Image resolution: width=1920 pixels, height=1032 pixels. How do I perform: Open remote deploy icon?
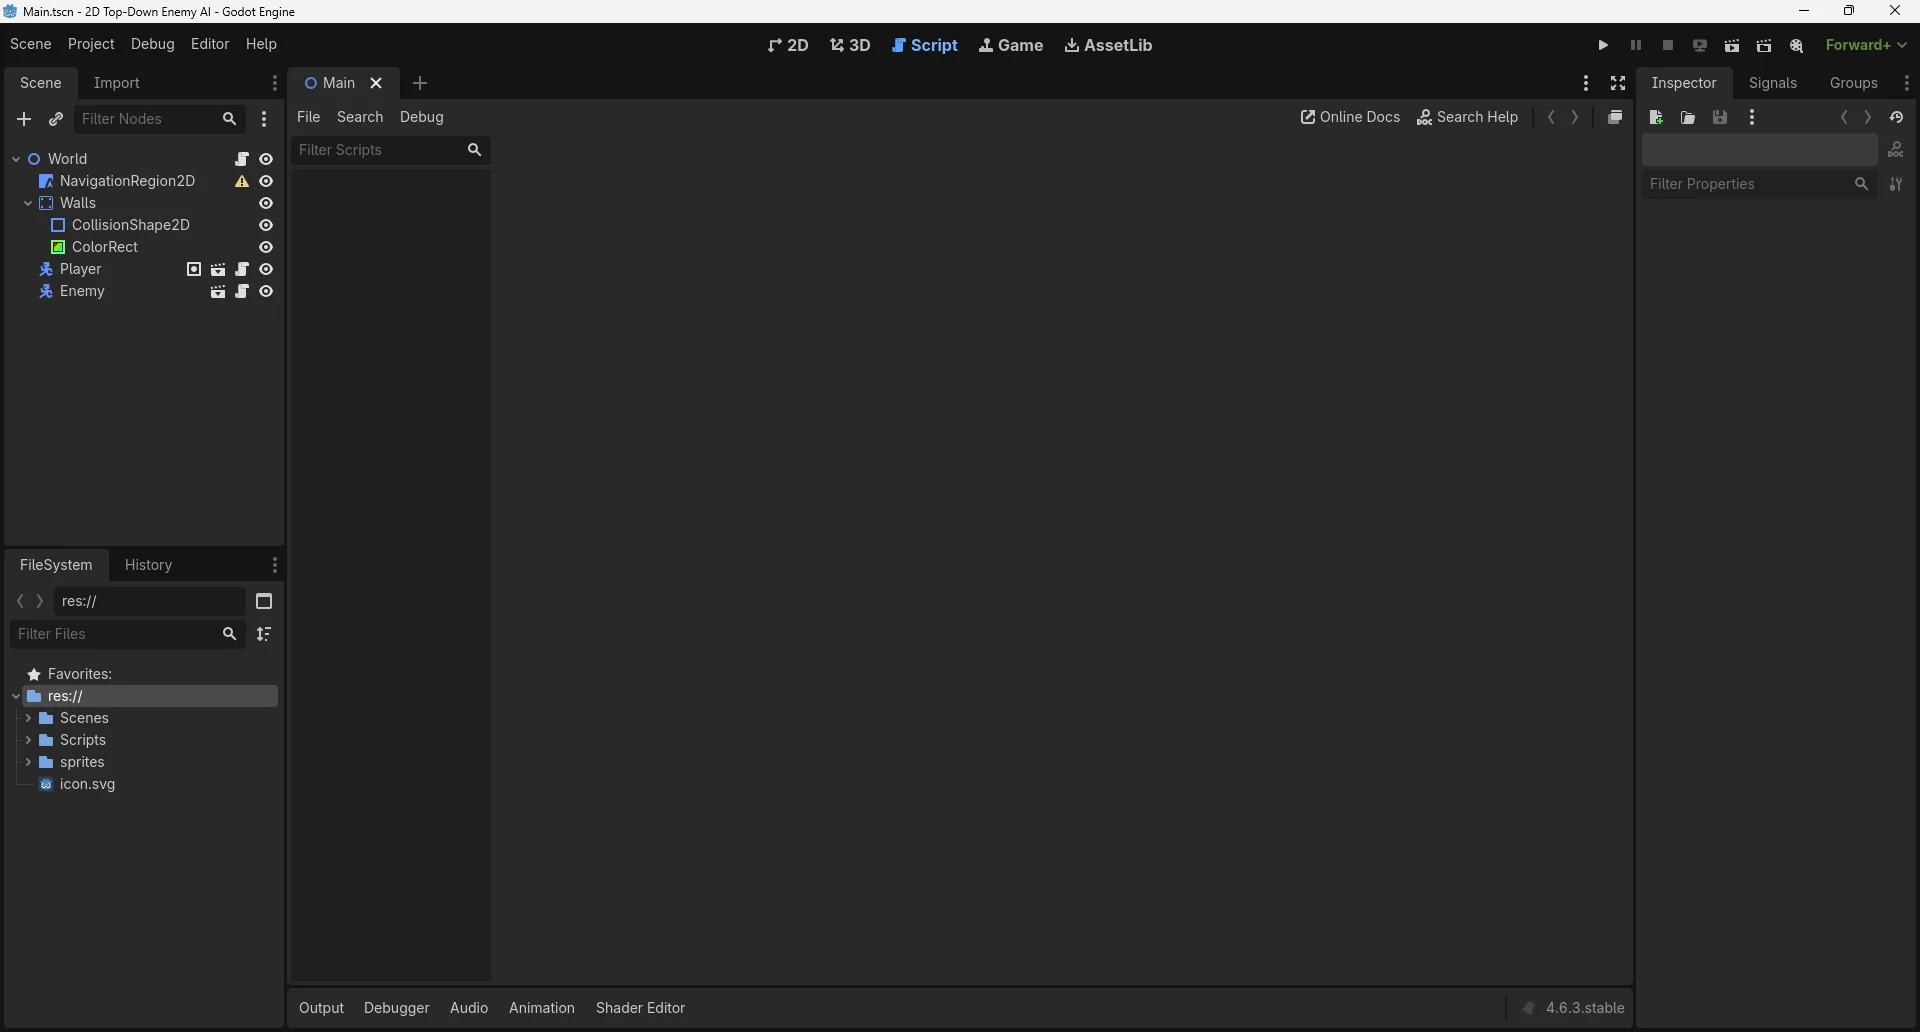(x=1700, y=45)
